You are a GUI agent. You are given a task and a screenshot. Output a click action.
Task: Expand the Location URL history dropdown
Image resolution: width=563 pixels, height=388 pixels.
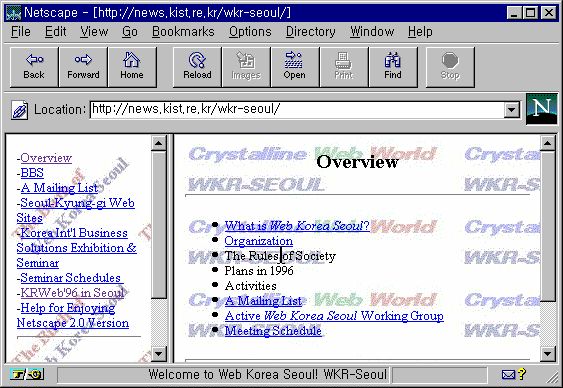coord(512,110)
